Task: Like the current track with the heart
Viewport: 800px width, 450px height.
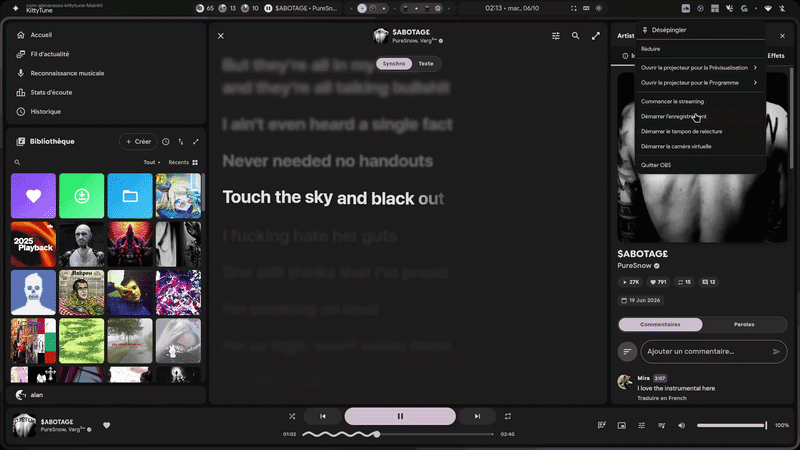Action: [x=107, y=425]
